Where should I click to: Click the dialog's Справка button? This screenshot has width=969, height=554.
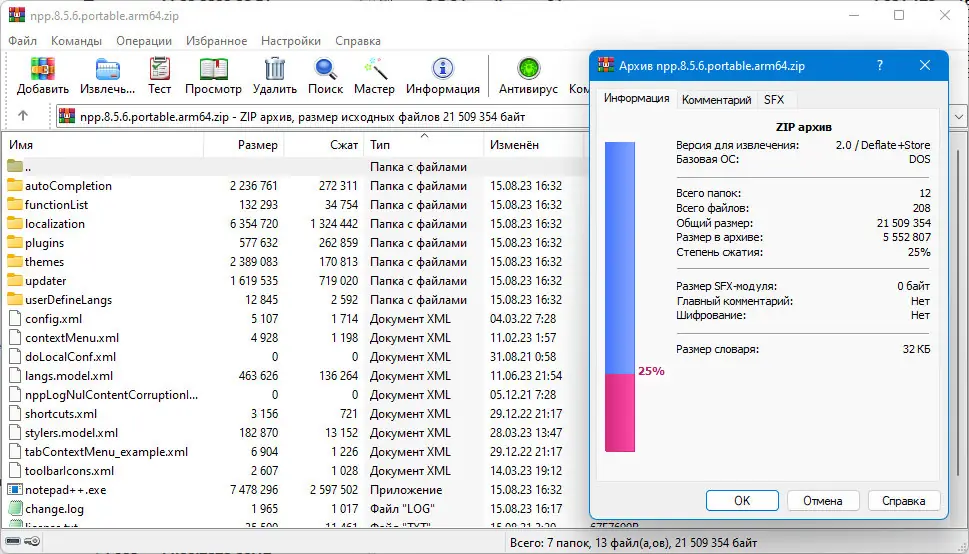click(903, 501)
